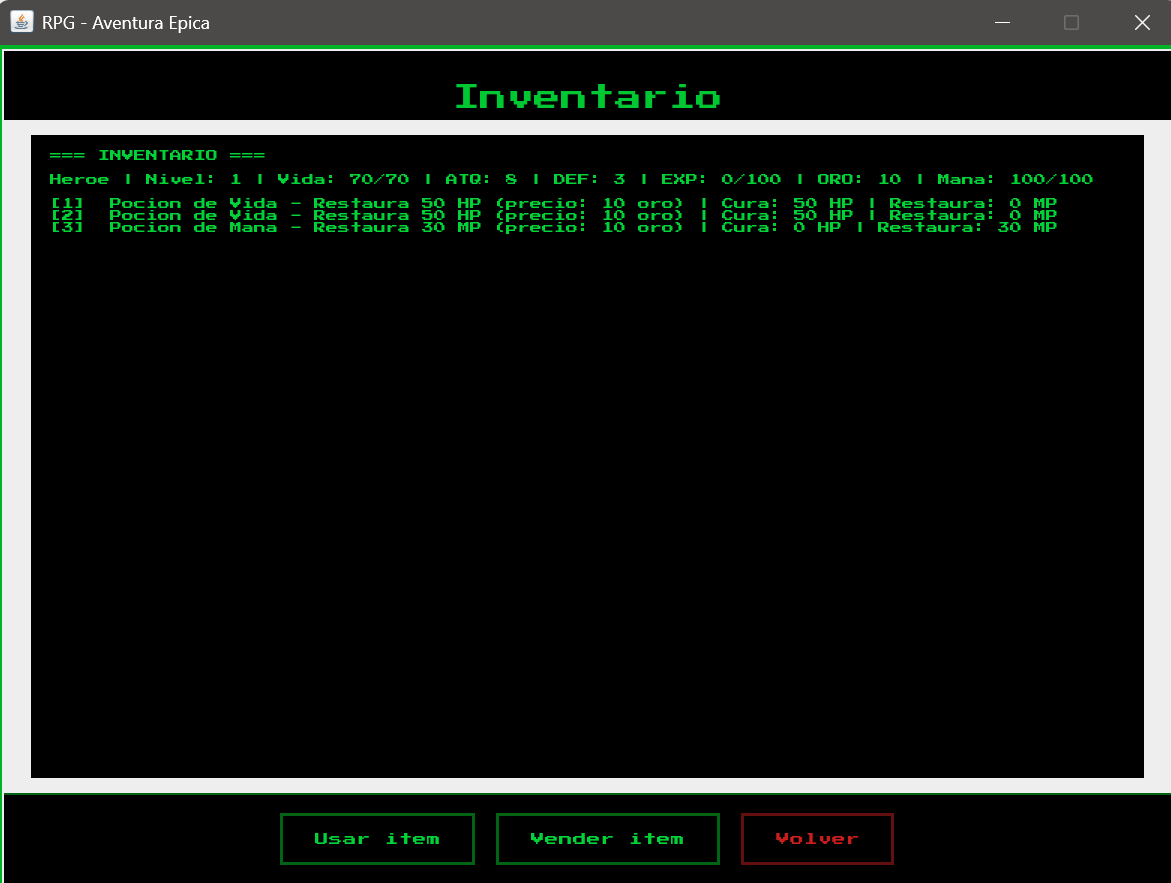Viewport: 1171px width, 883px height.
Task: Click the Heroe stats line
Action: pos(571,179)
